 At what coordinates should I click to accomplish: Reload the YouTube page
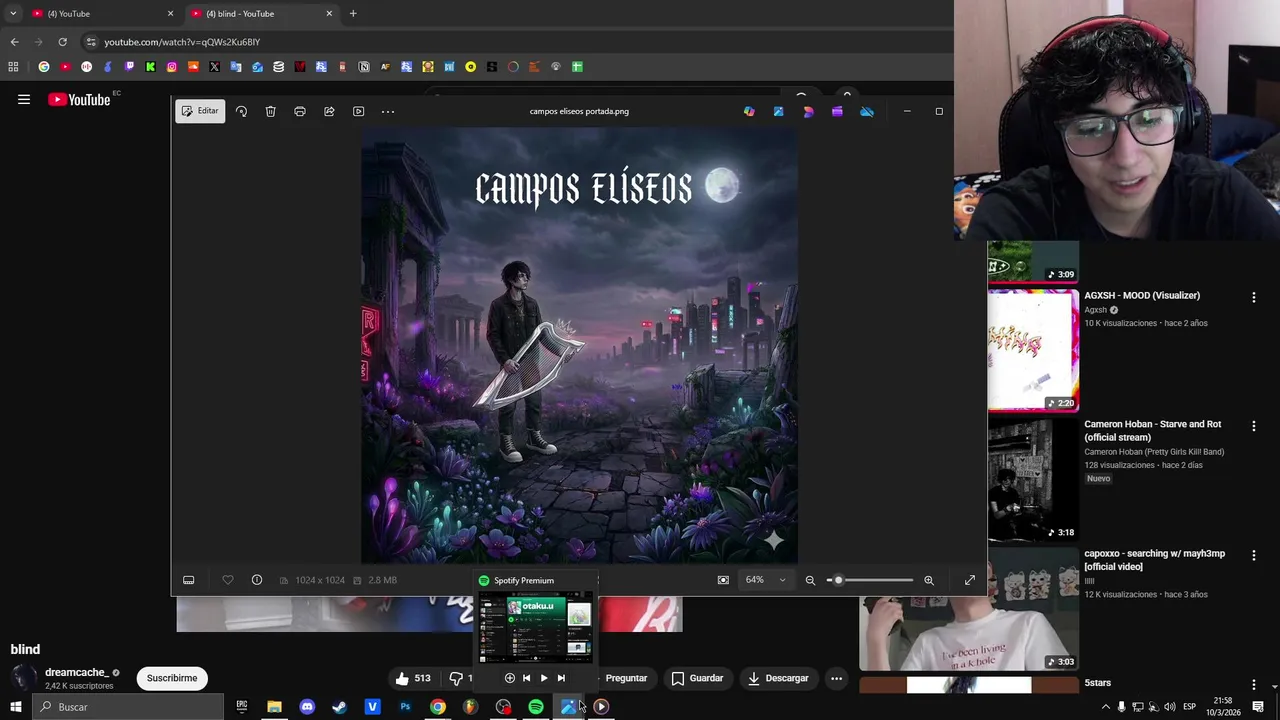[62, 42]
